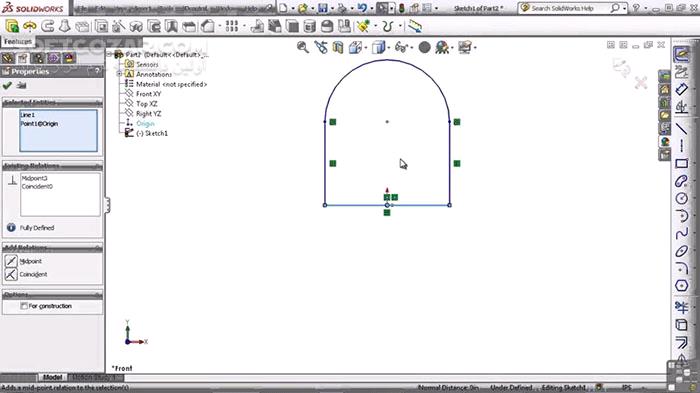Open the Undo dropdown arrow
This screenshot has width=700, height=393.
371,8
